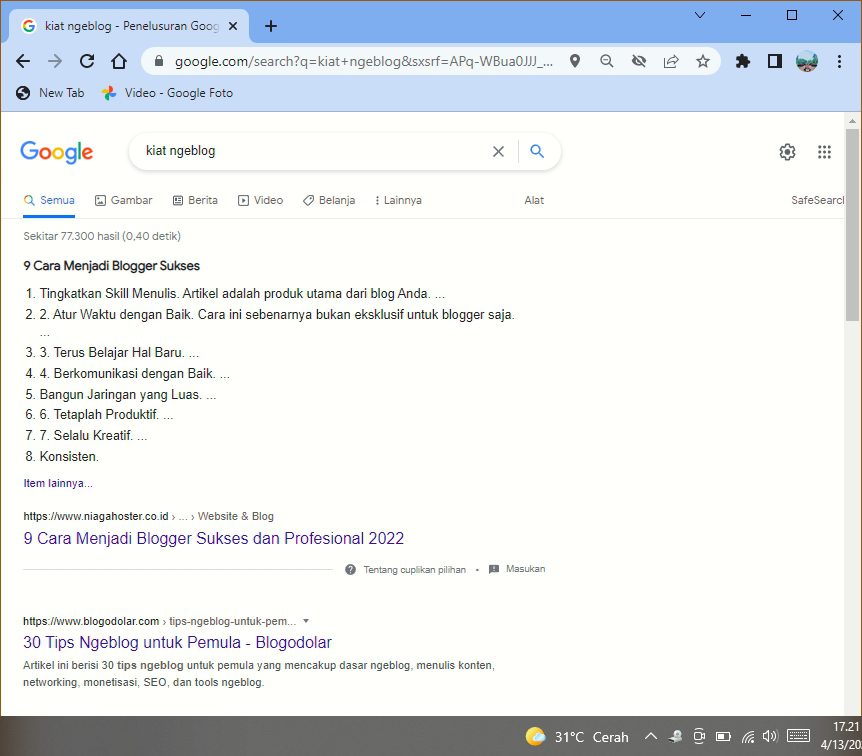
Task: Expand blogodolar result options arrow
Action: pyautogui.click(x=306, y=621)
